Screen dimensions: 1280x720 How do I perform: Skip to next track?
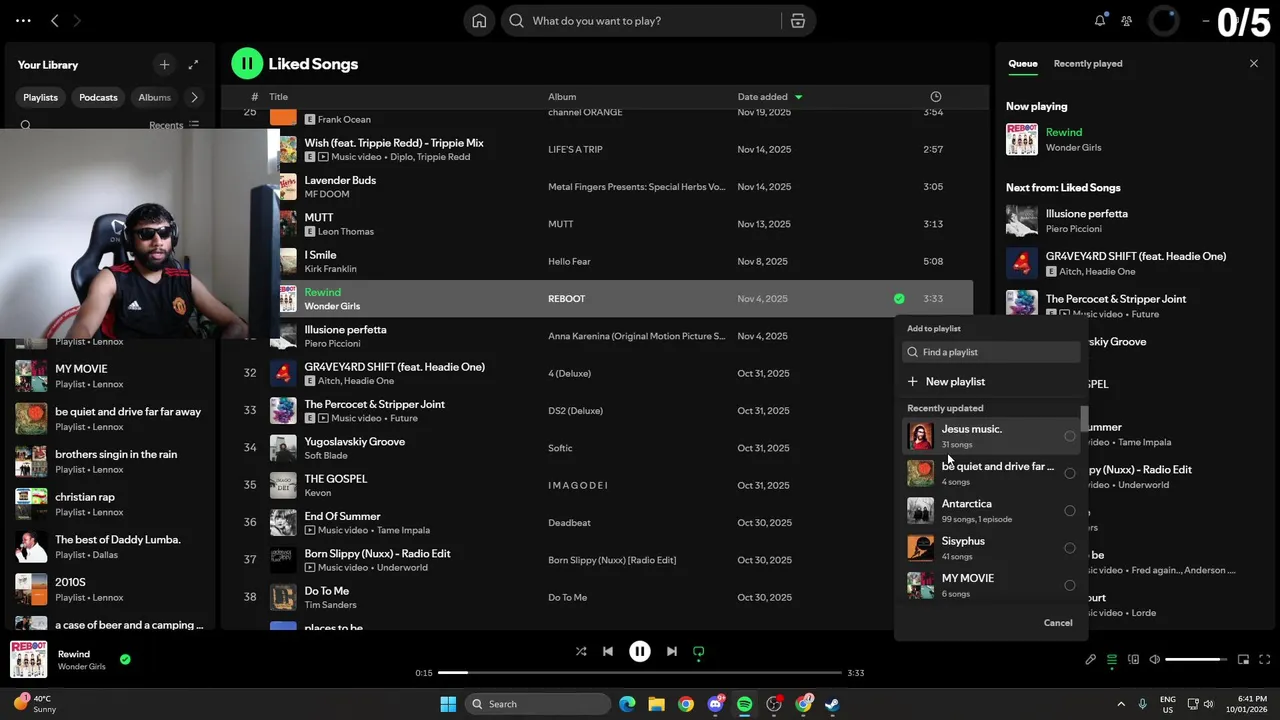click(672, 651)
